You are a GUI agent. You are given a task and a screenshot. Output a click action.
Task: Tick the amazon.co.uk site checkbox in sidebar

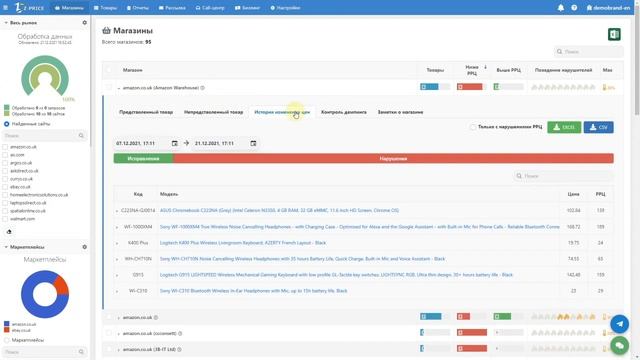click(x=5, y=147)
